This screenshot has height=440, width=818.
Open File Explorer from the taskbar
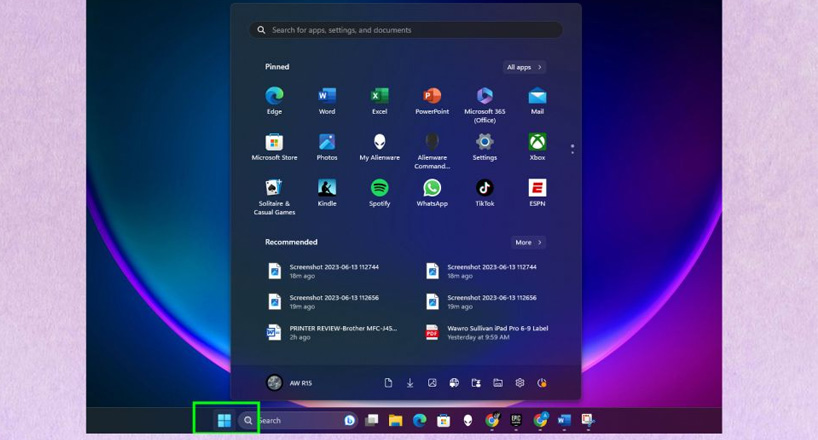click(x=395, y=420)
